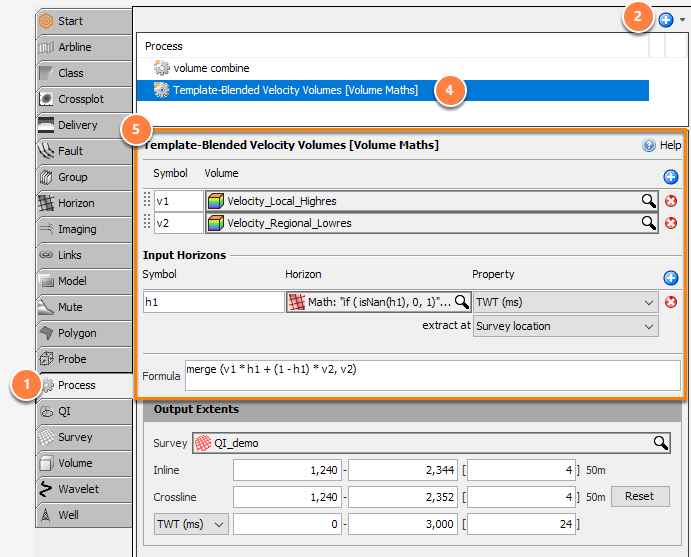Image resolution: width=691 pixels, height=557 pixels.
Task: Grab the v1 row reorder handle
Action: pos(147,200)
